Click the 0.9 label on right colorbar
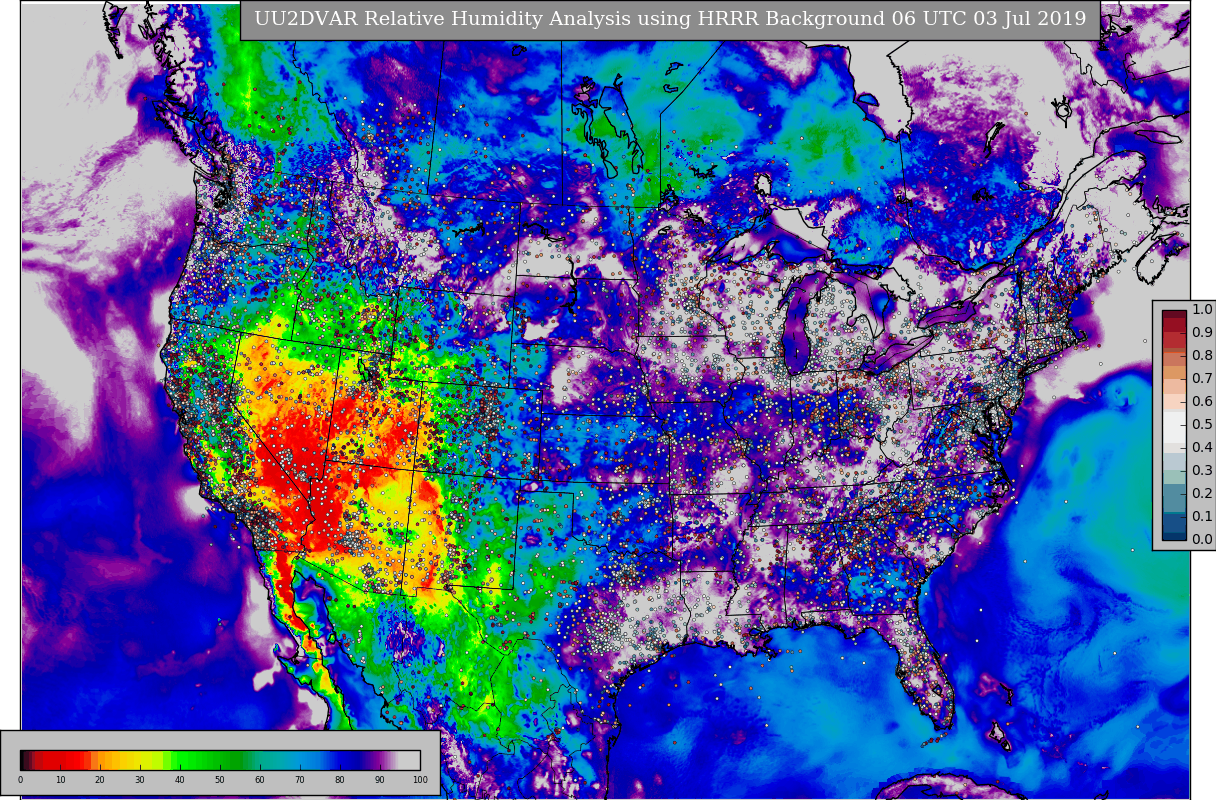Viewport: 1216px width, 800px height. (1201, 333)
